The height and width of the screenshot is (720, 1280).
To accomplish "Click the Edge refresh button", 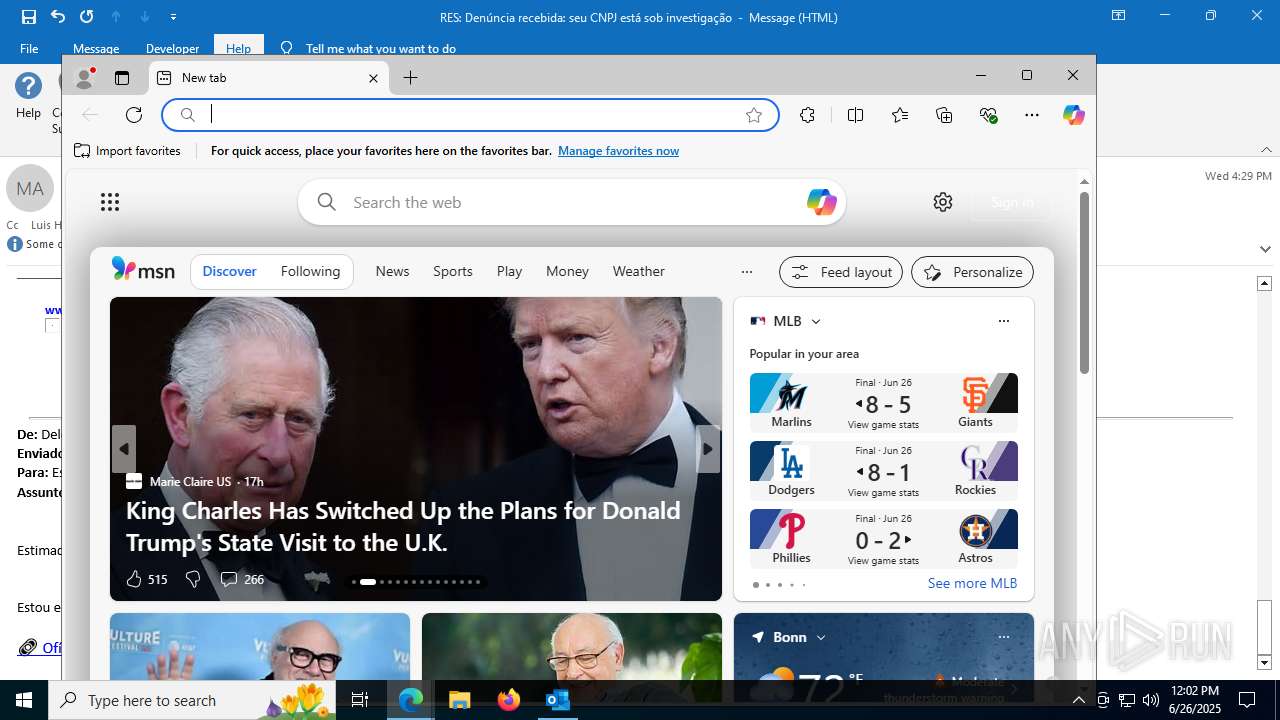I will coord(134,115).
